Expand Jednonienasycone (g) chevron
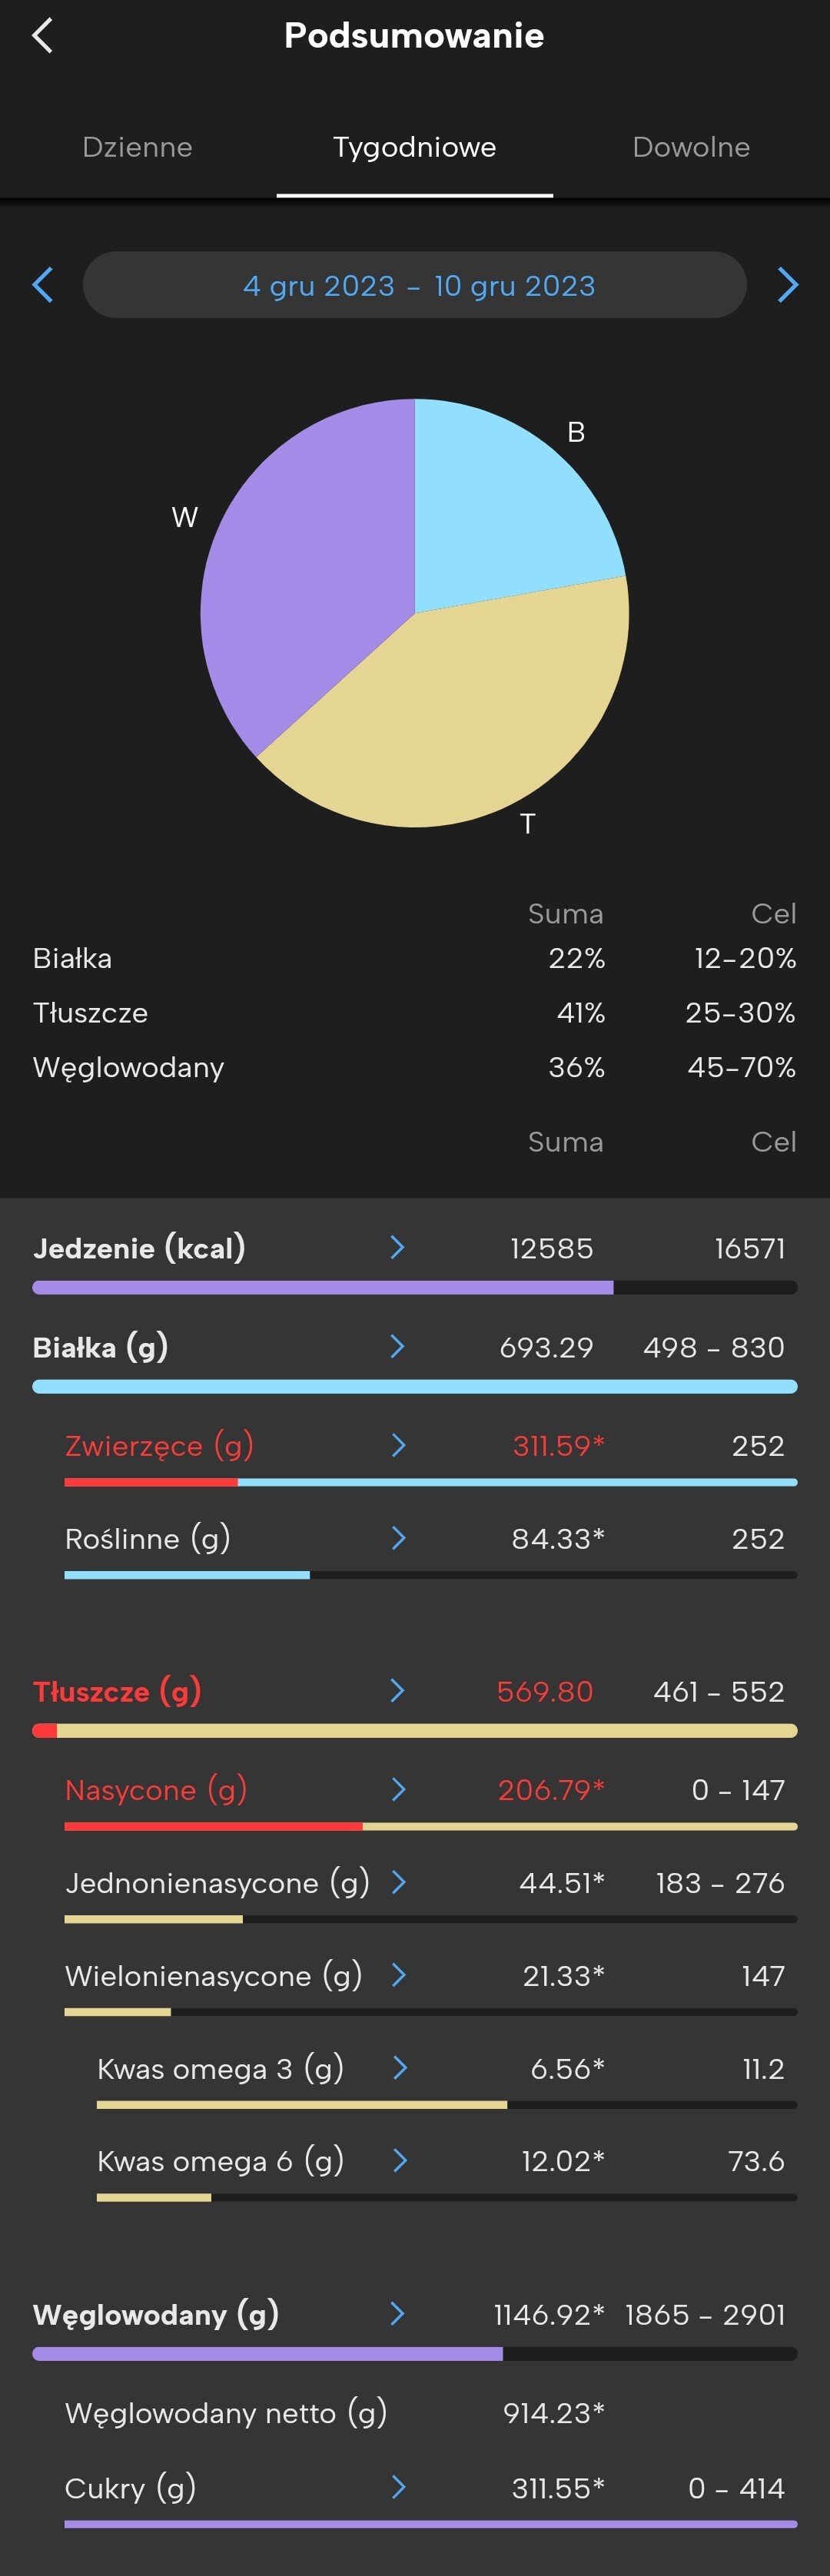 pyautogui.click(x=398, y=1882)
